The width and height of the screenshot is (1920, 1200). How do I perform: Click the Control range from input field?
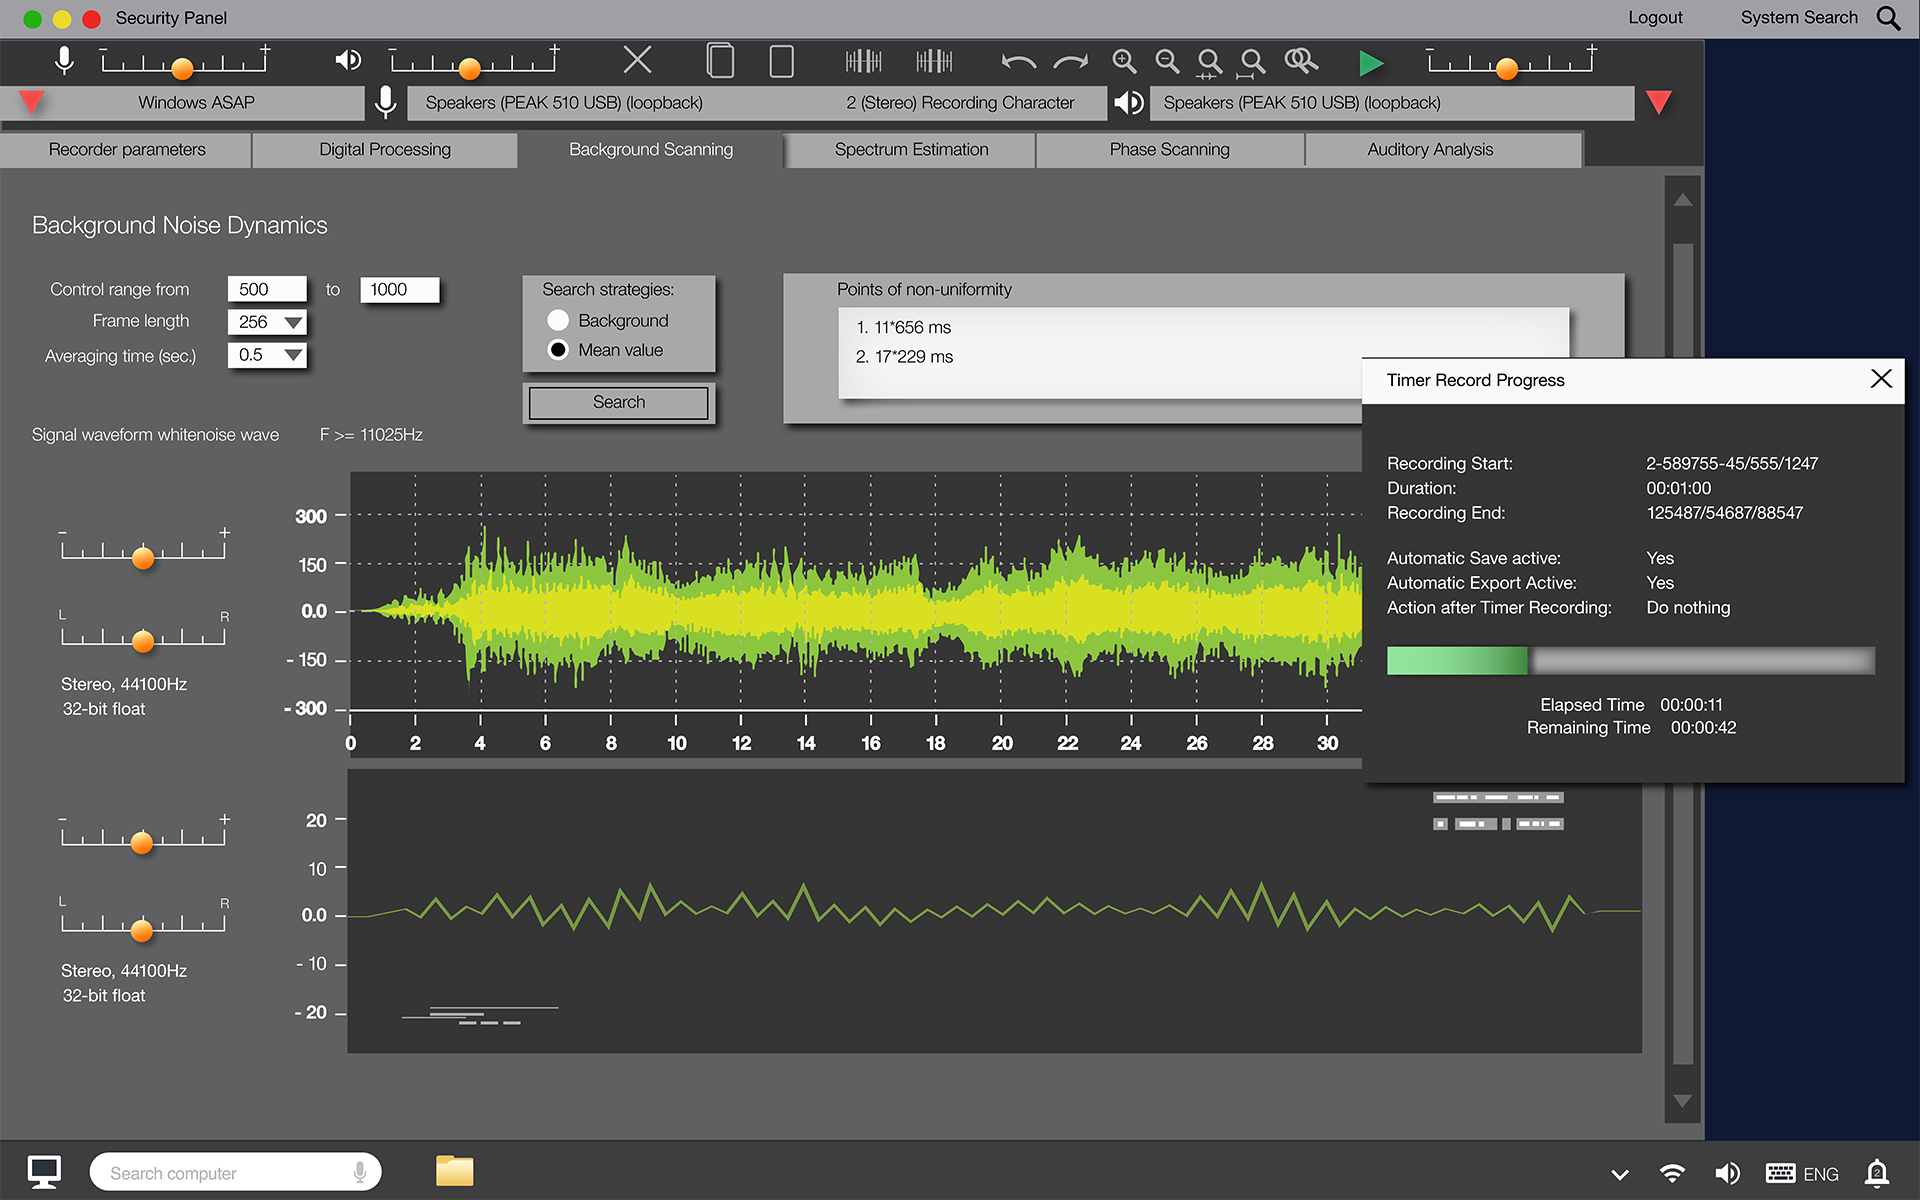266,289
